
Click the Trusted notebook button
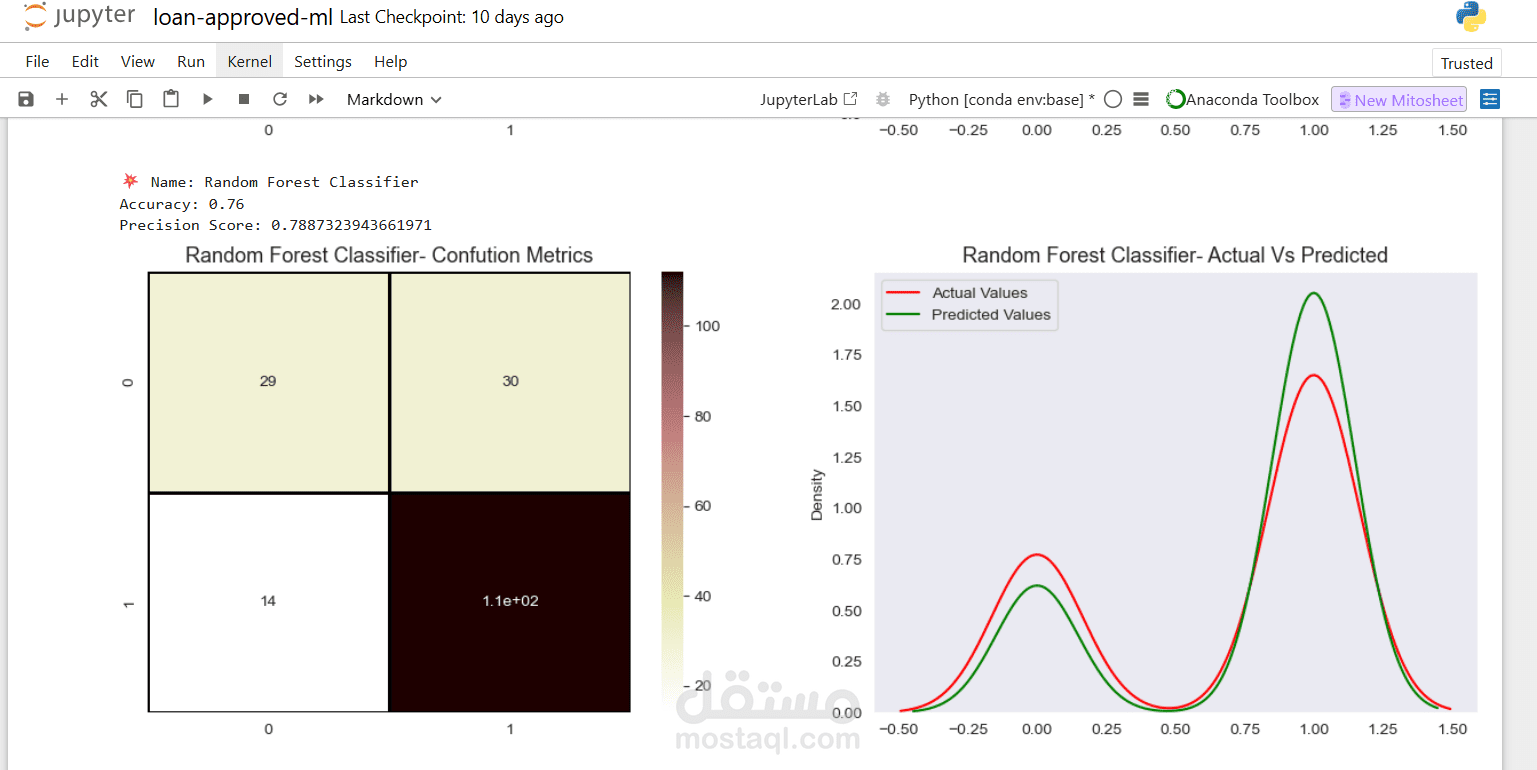click(x=1466, y=63)
